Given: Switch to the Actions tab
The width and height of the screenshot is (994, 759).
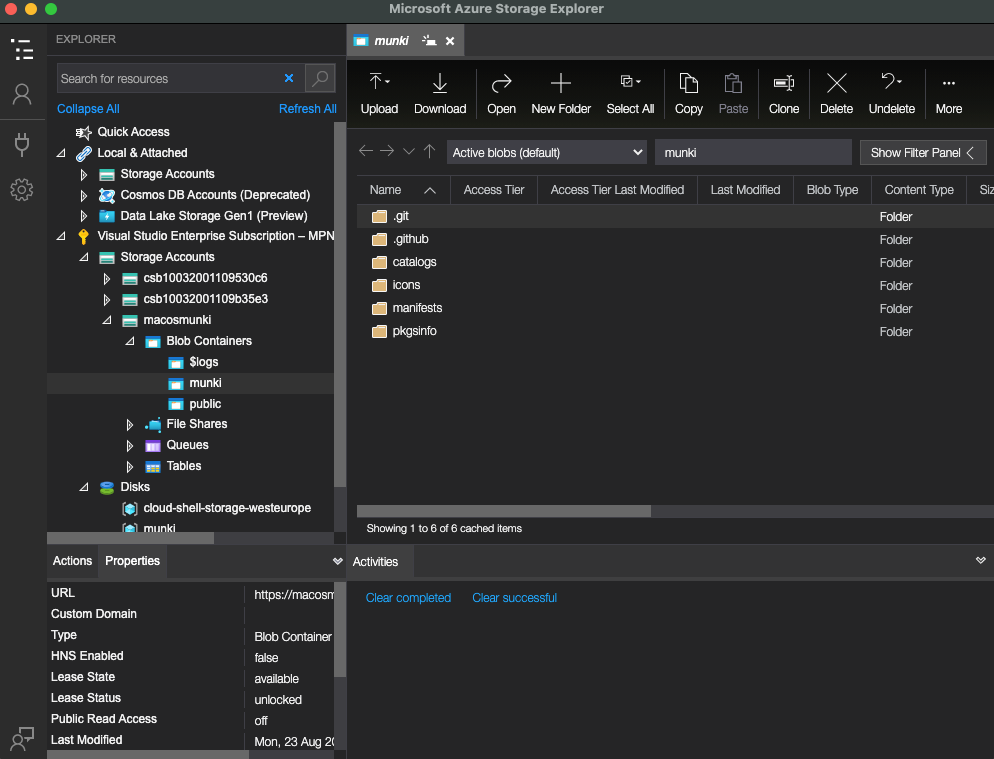Looking at the screenshot, I should pyautogui.click(x=72, y=561).
